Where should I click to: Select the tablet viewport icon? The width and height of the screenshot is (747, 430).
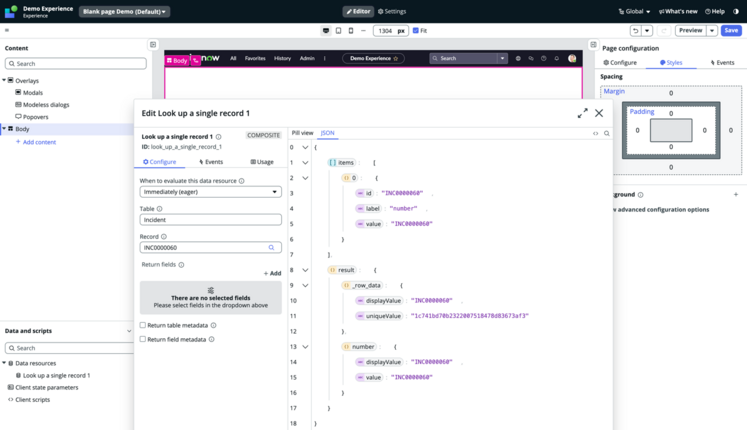pos(338,30)
